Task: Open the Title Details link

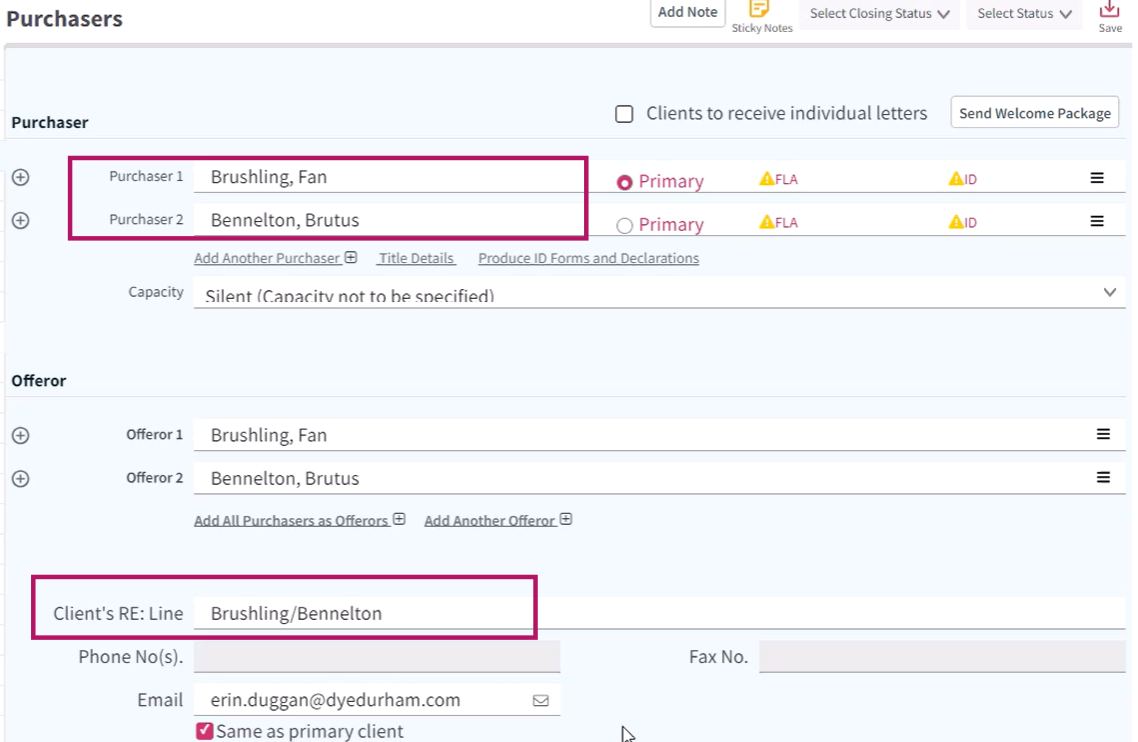Action: point(417,258)
